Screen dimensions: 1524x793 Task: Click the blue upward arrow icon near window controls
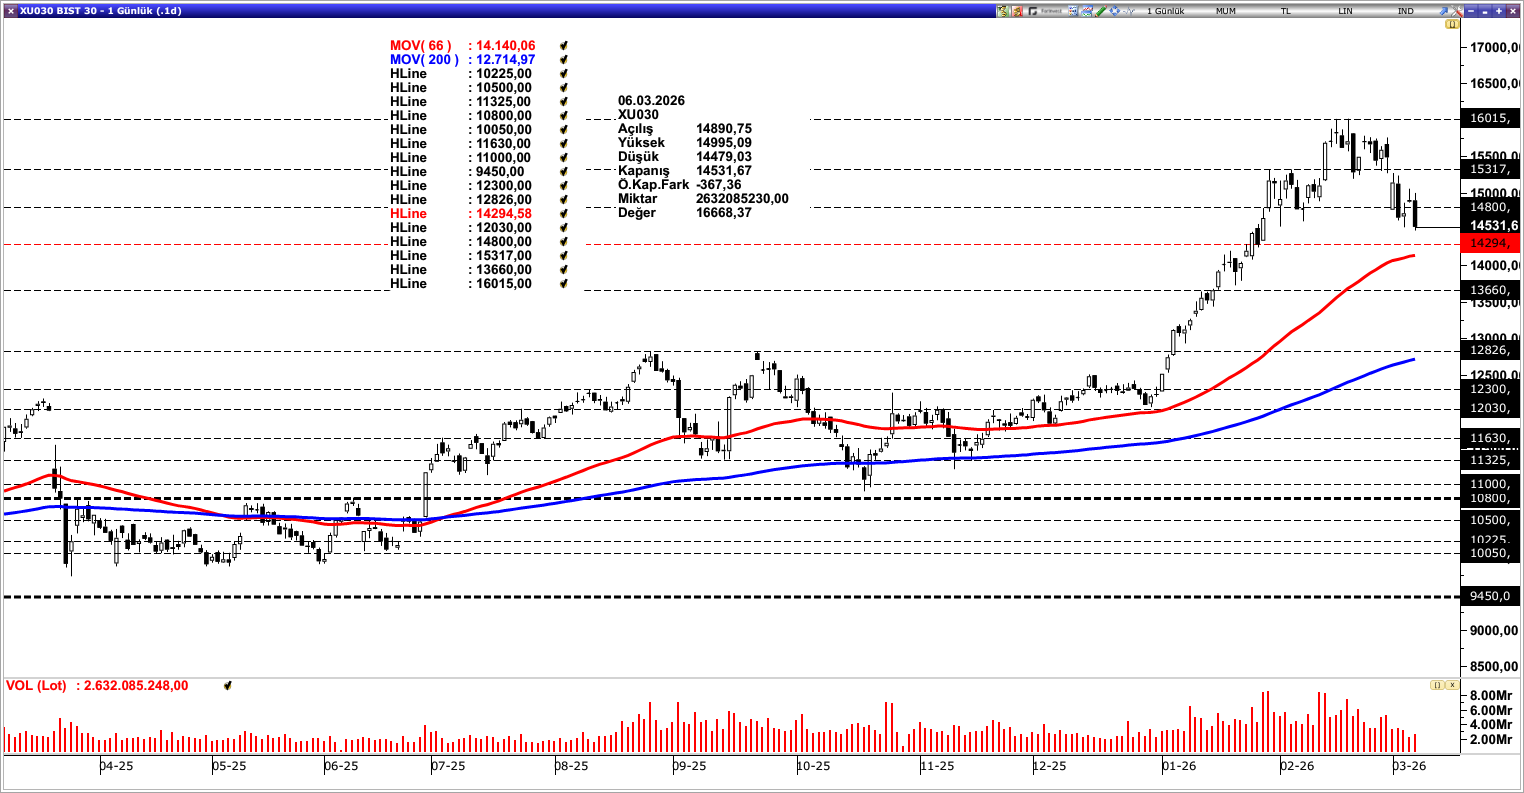click(1445, 10)
